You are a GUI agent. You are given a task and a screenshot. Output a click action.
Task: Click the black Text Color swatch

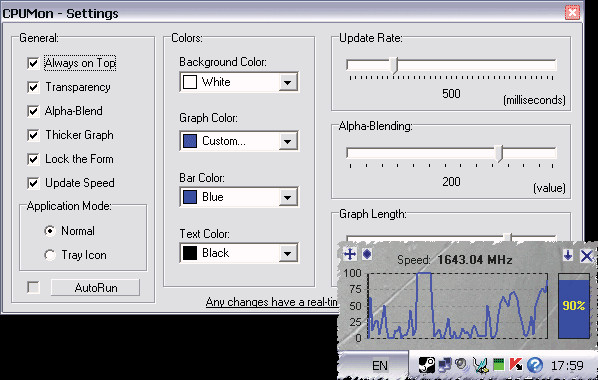click(190, 253)
